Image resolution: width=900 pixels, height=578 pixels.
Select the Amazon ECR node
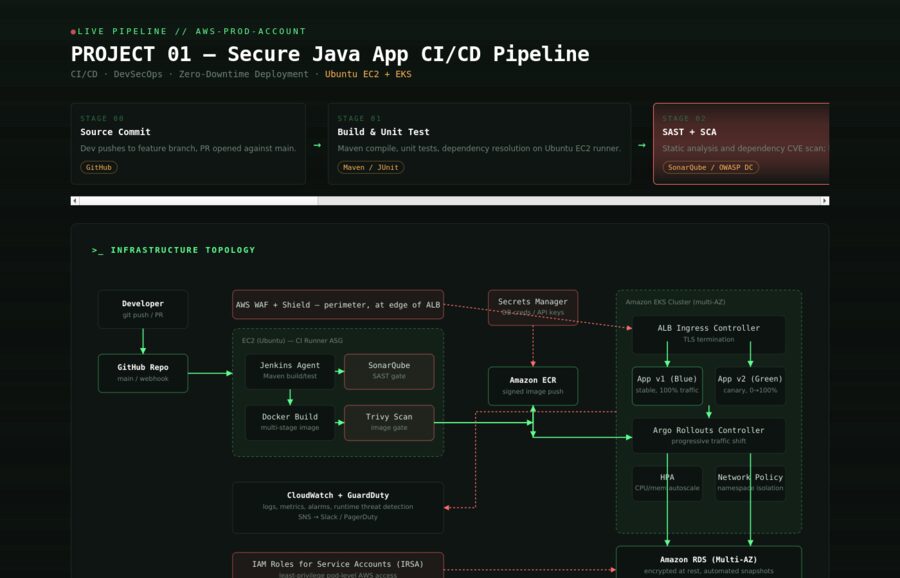click(533, 386)
